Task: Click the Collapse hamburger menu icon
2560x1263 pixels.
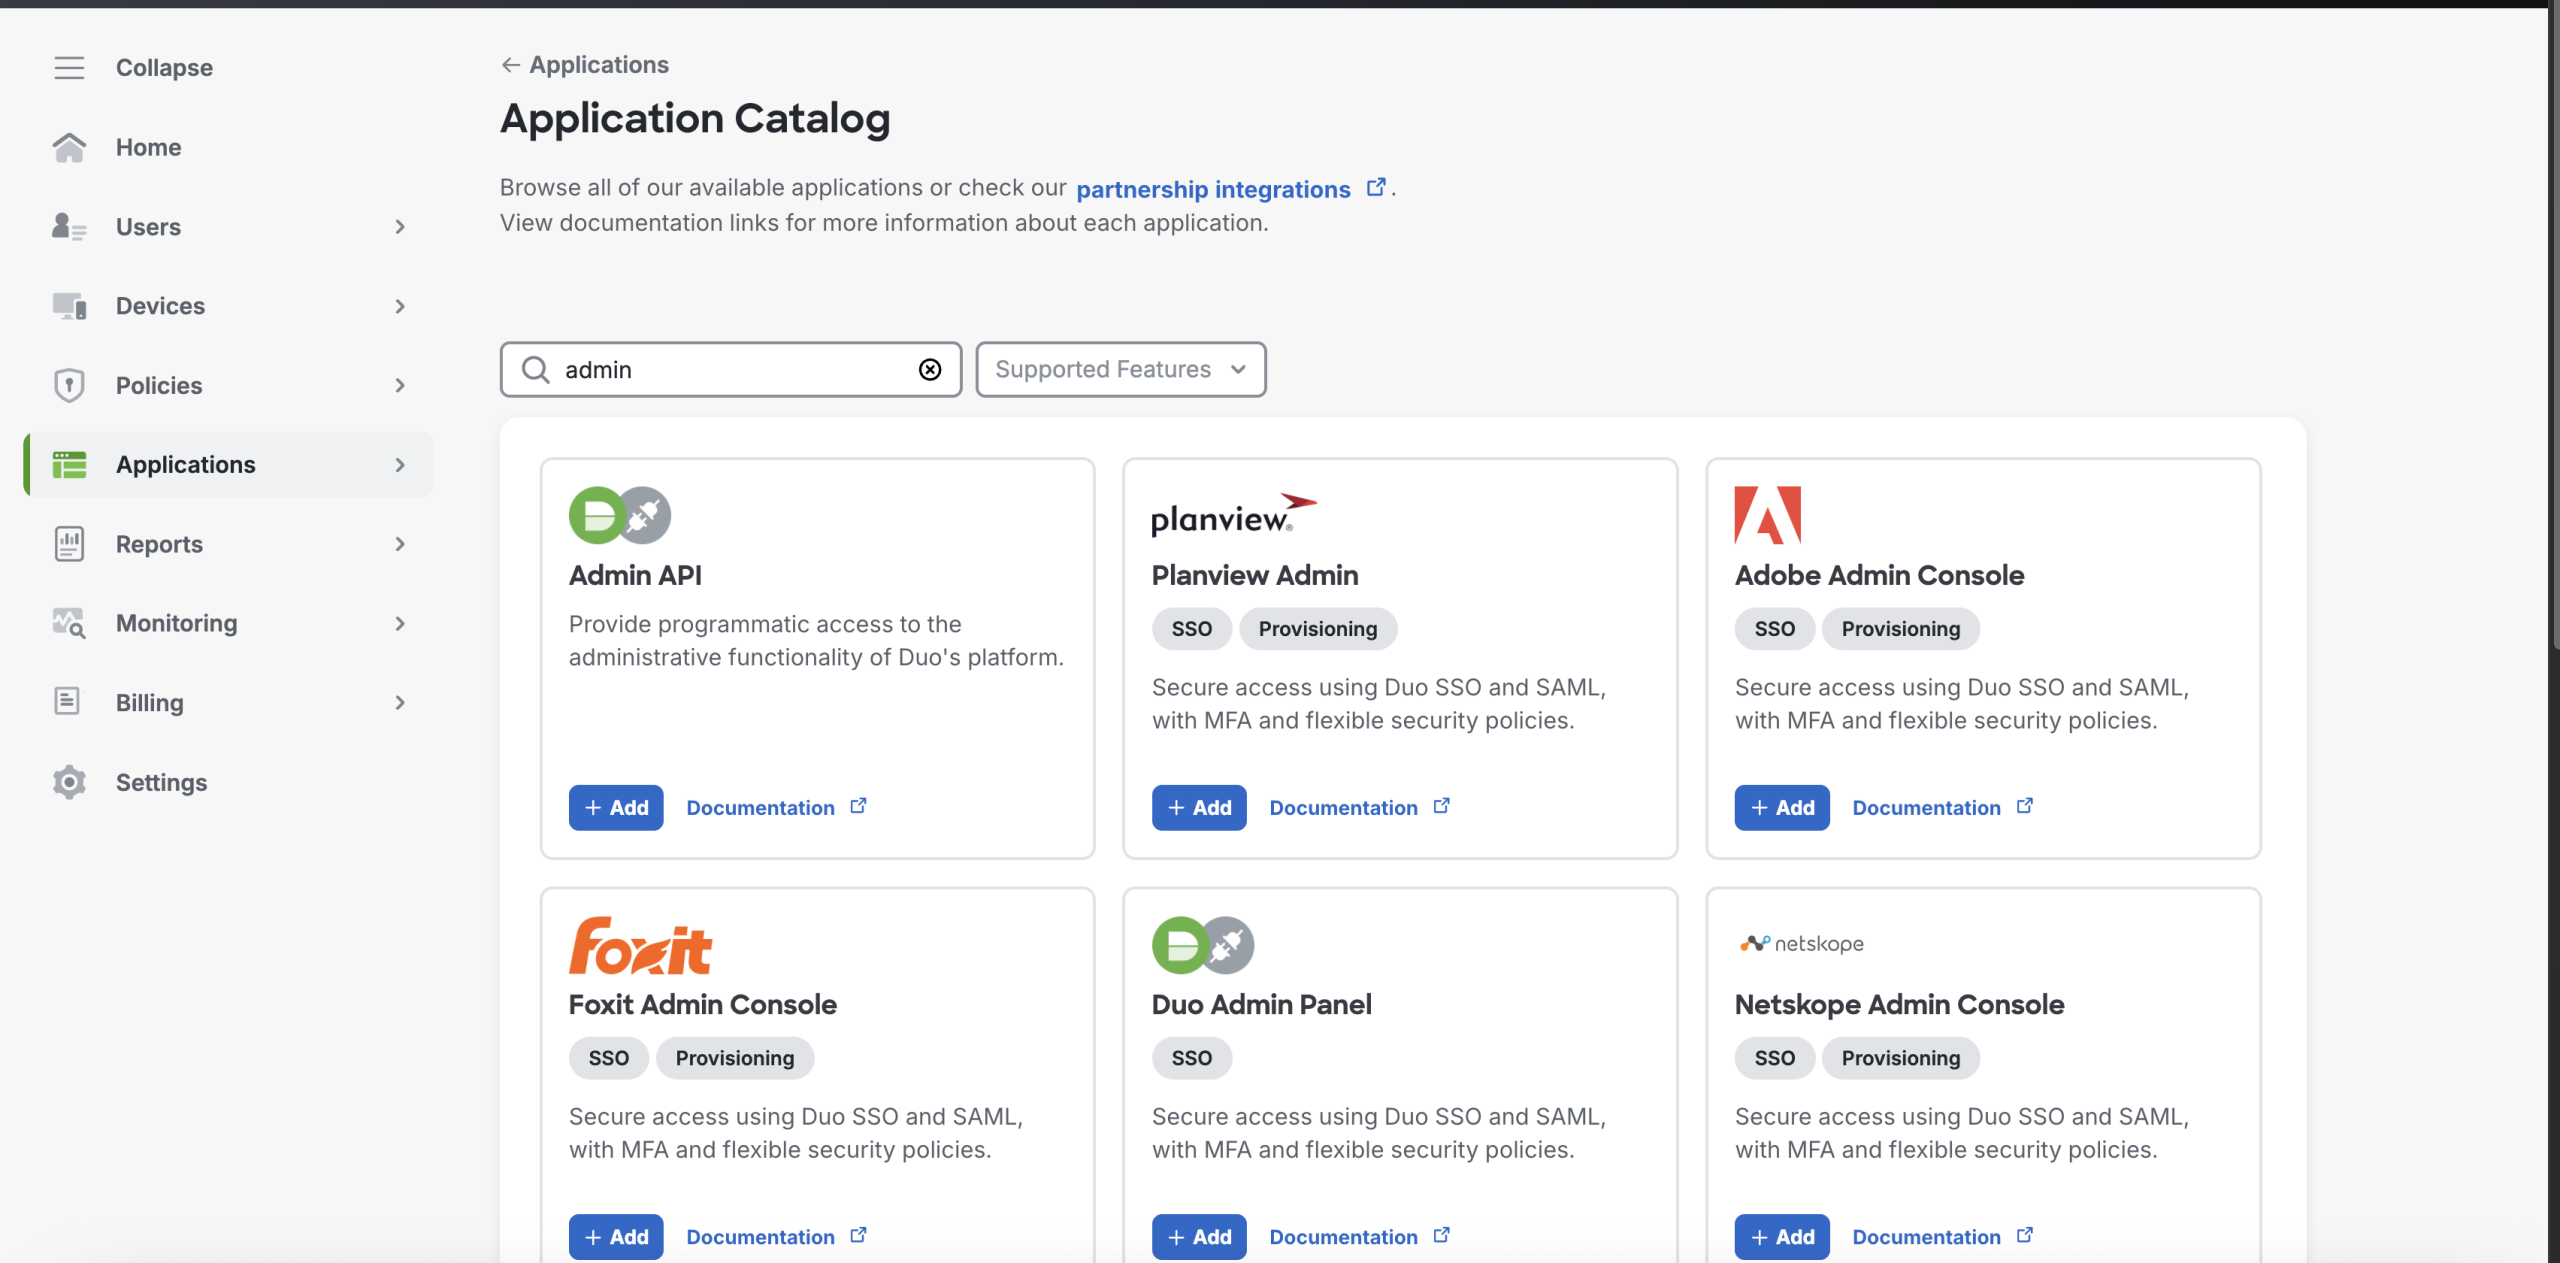Action: (69, 67)
